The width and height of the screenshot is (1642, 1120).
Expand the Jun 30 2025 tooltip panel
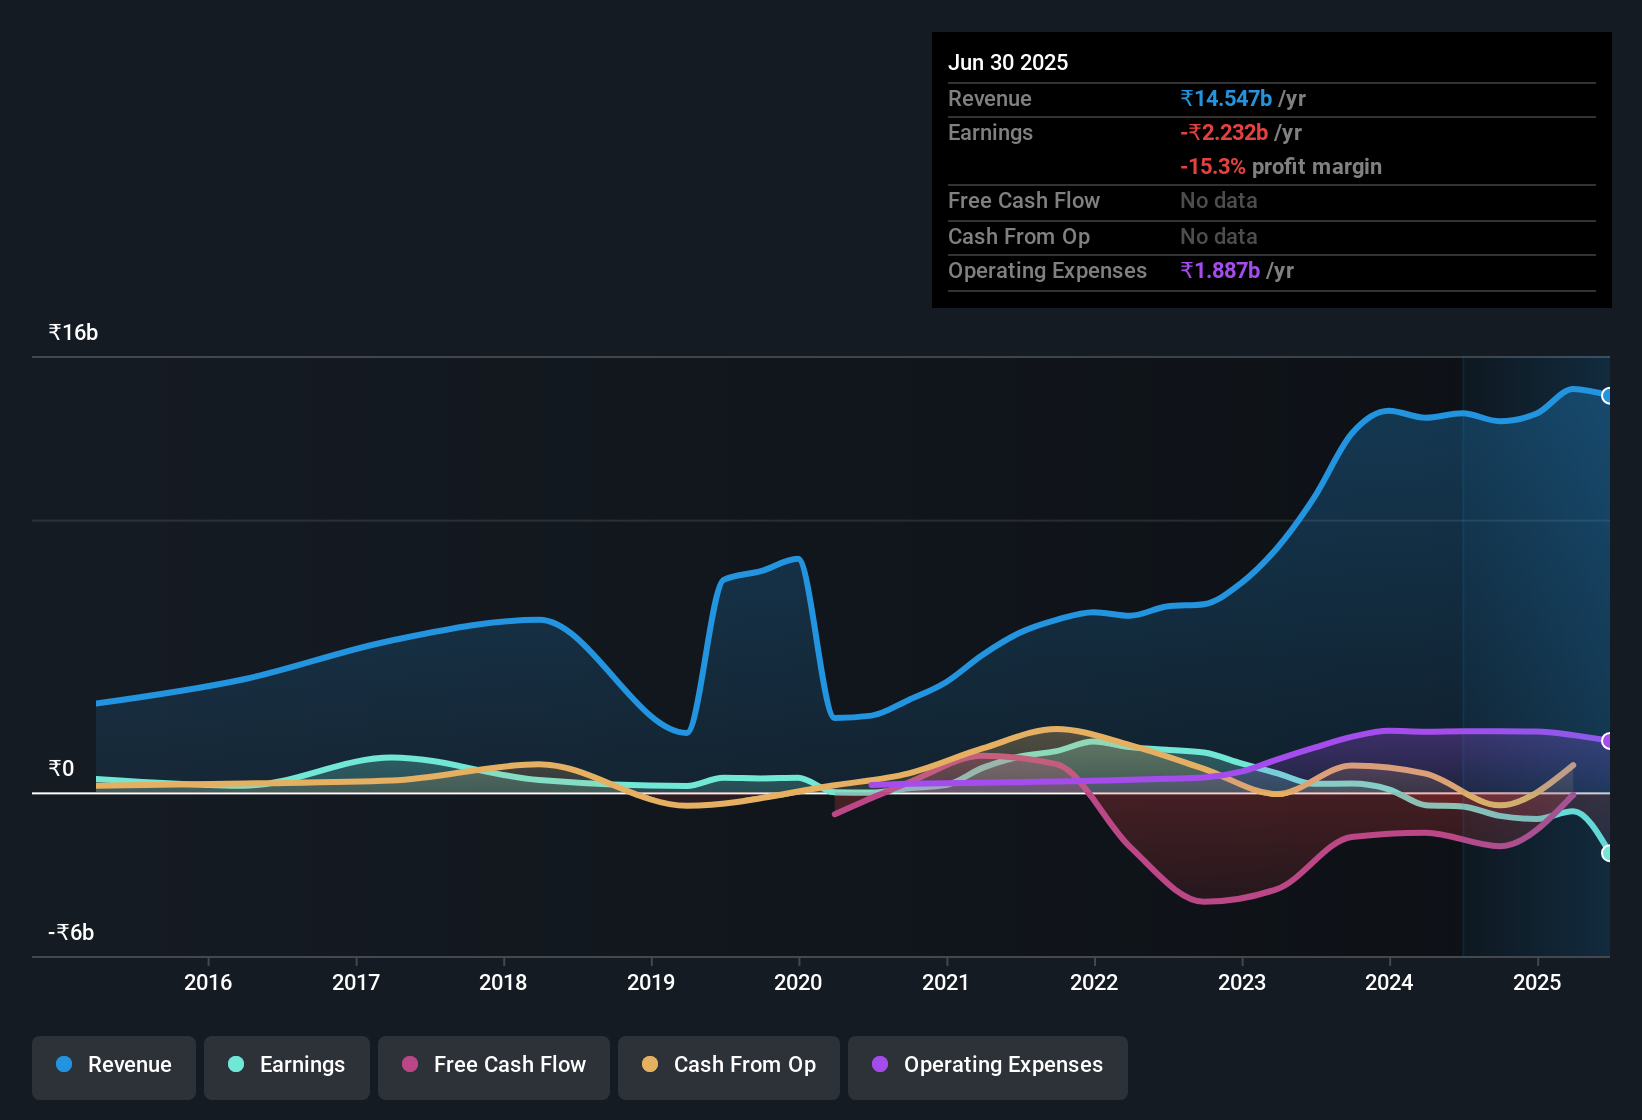point(1270,170)
